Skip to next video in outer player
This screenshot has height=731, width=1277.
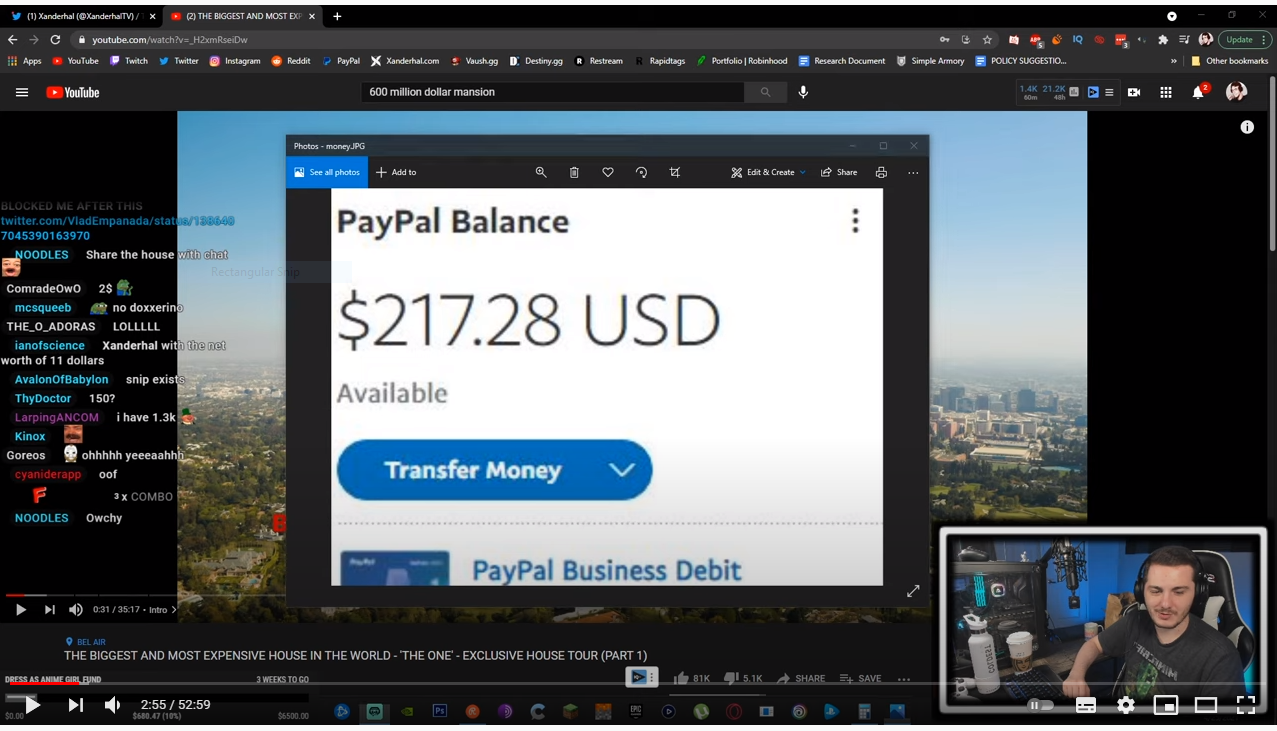point(75,705)
